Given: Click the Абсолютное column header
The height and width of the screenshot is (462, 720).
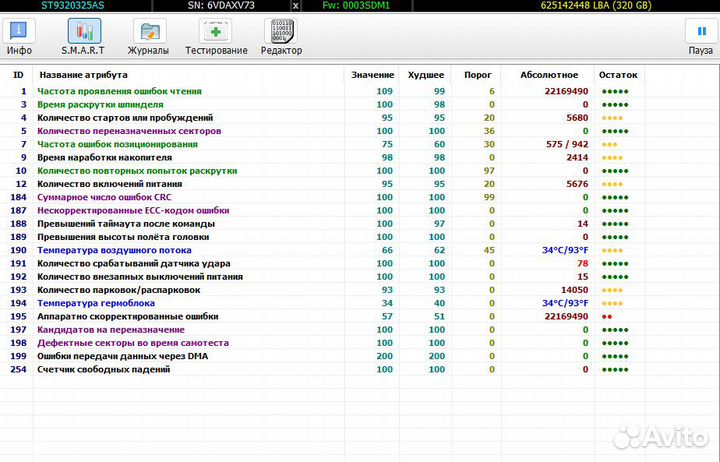Looking at the screenshot, I should pos(549,75).
